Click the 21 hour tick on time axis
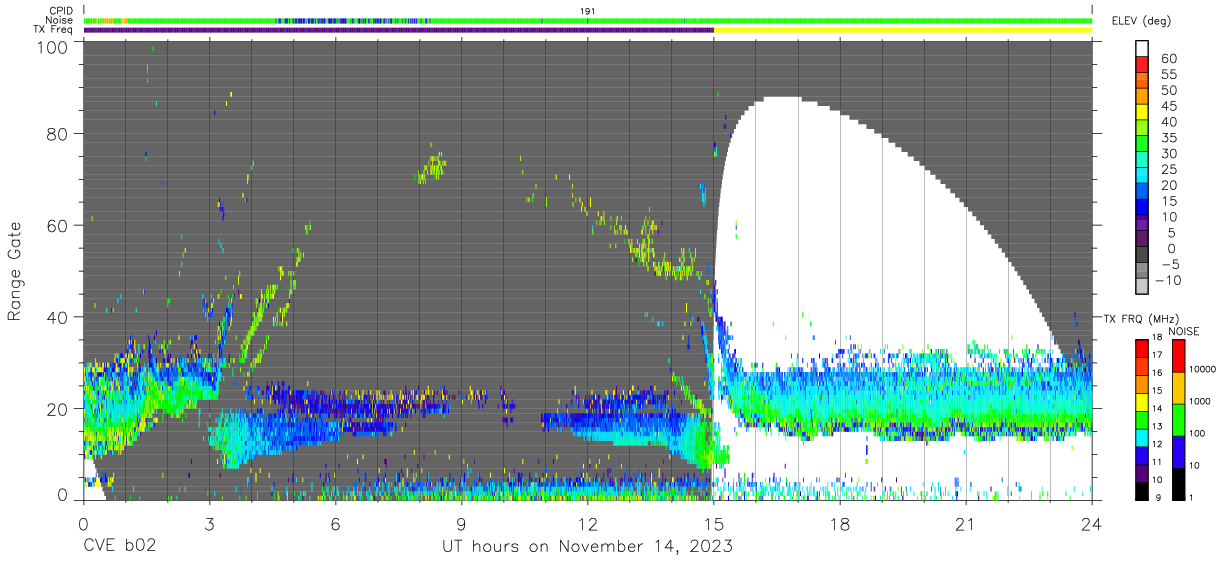This screenshot has width=1228, height=567. [966, 524]
